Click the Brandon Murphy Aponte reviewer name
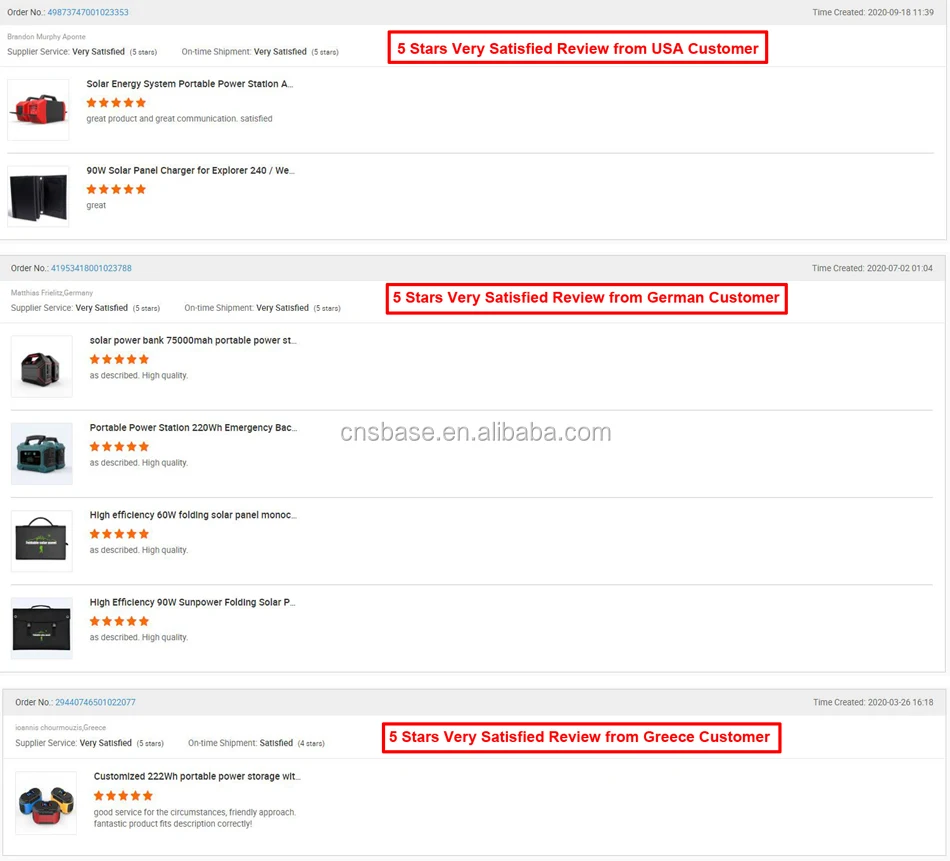This screenshot has width=950, height=861. (x=47, y=36)
